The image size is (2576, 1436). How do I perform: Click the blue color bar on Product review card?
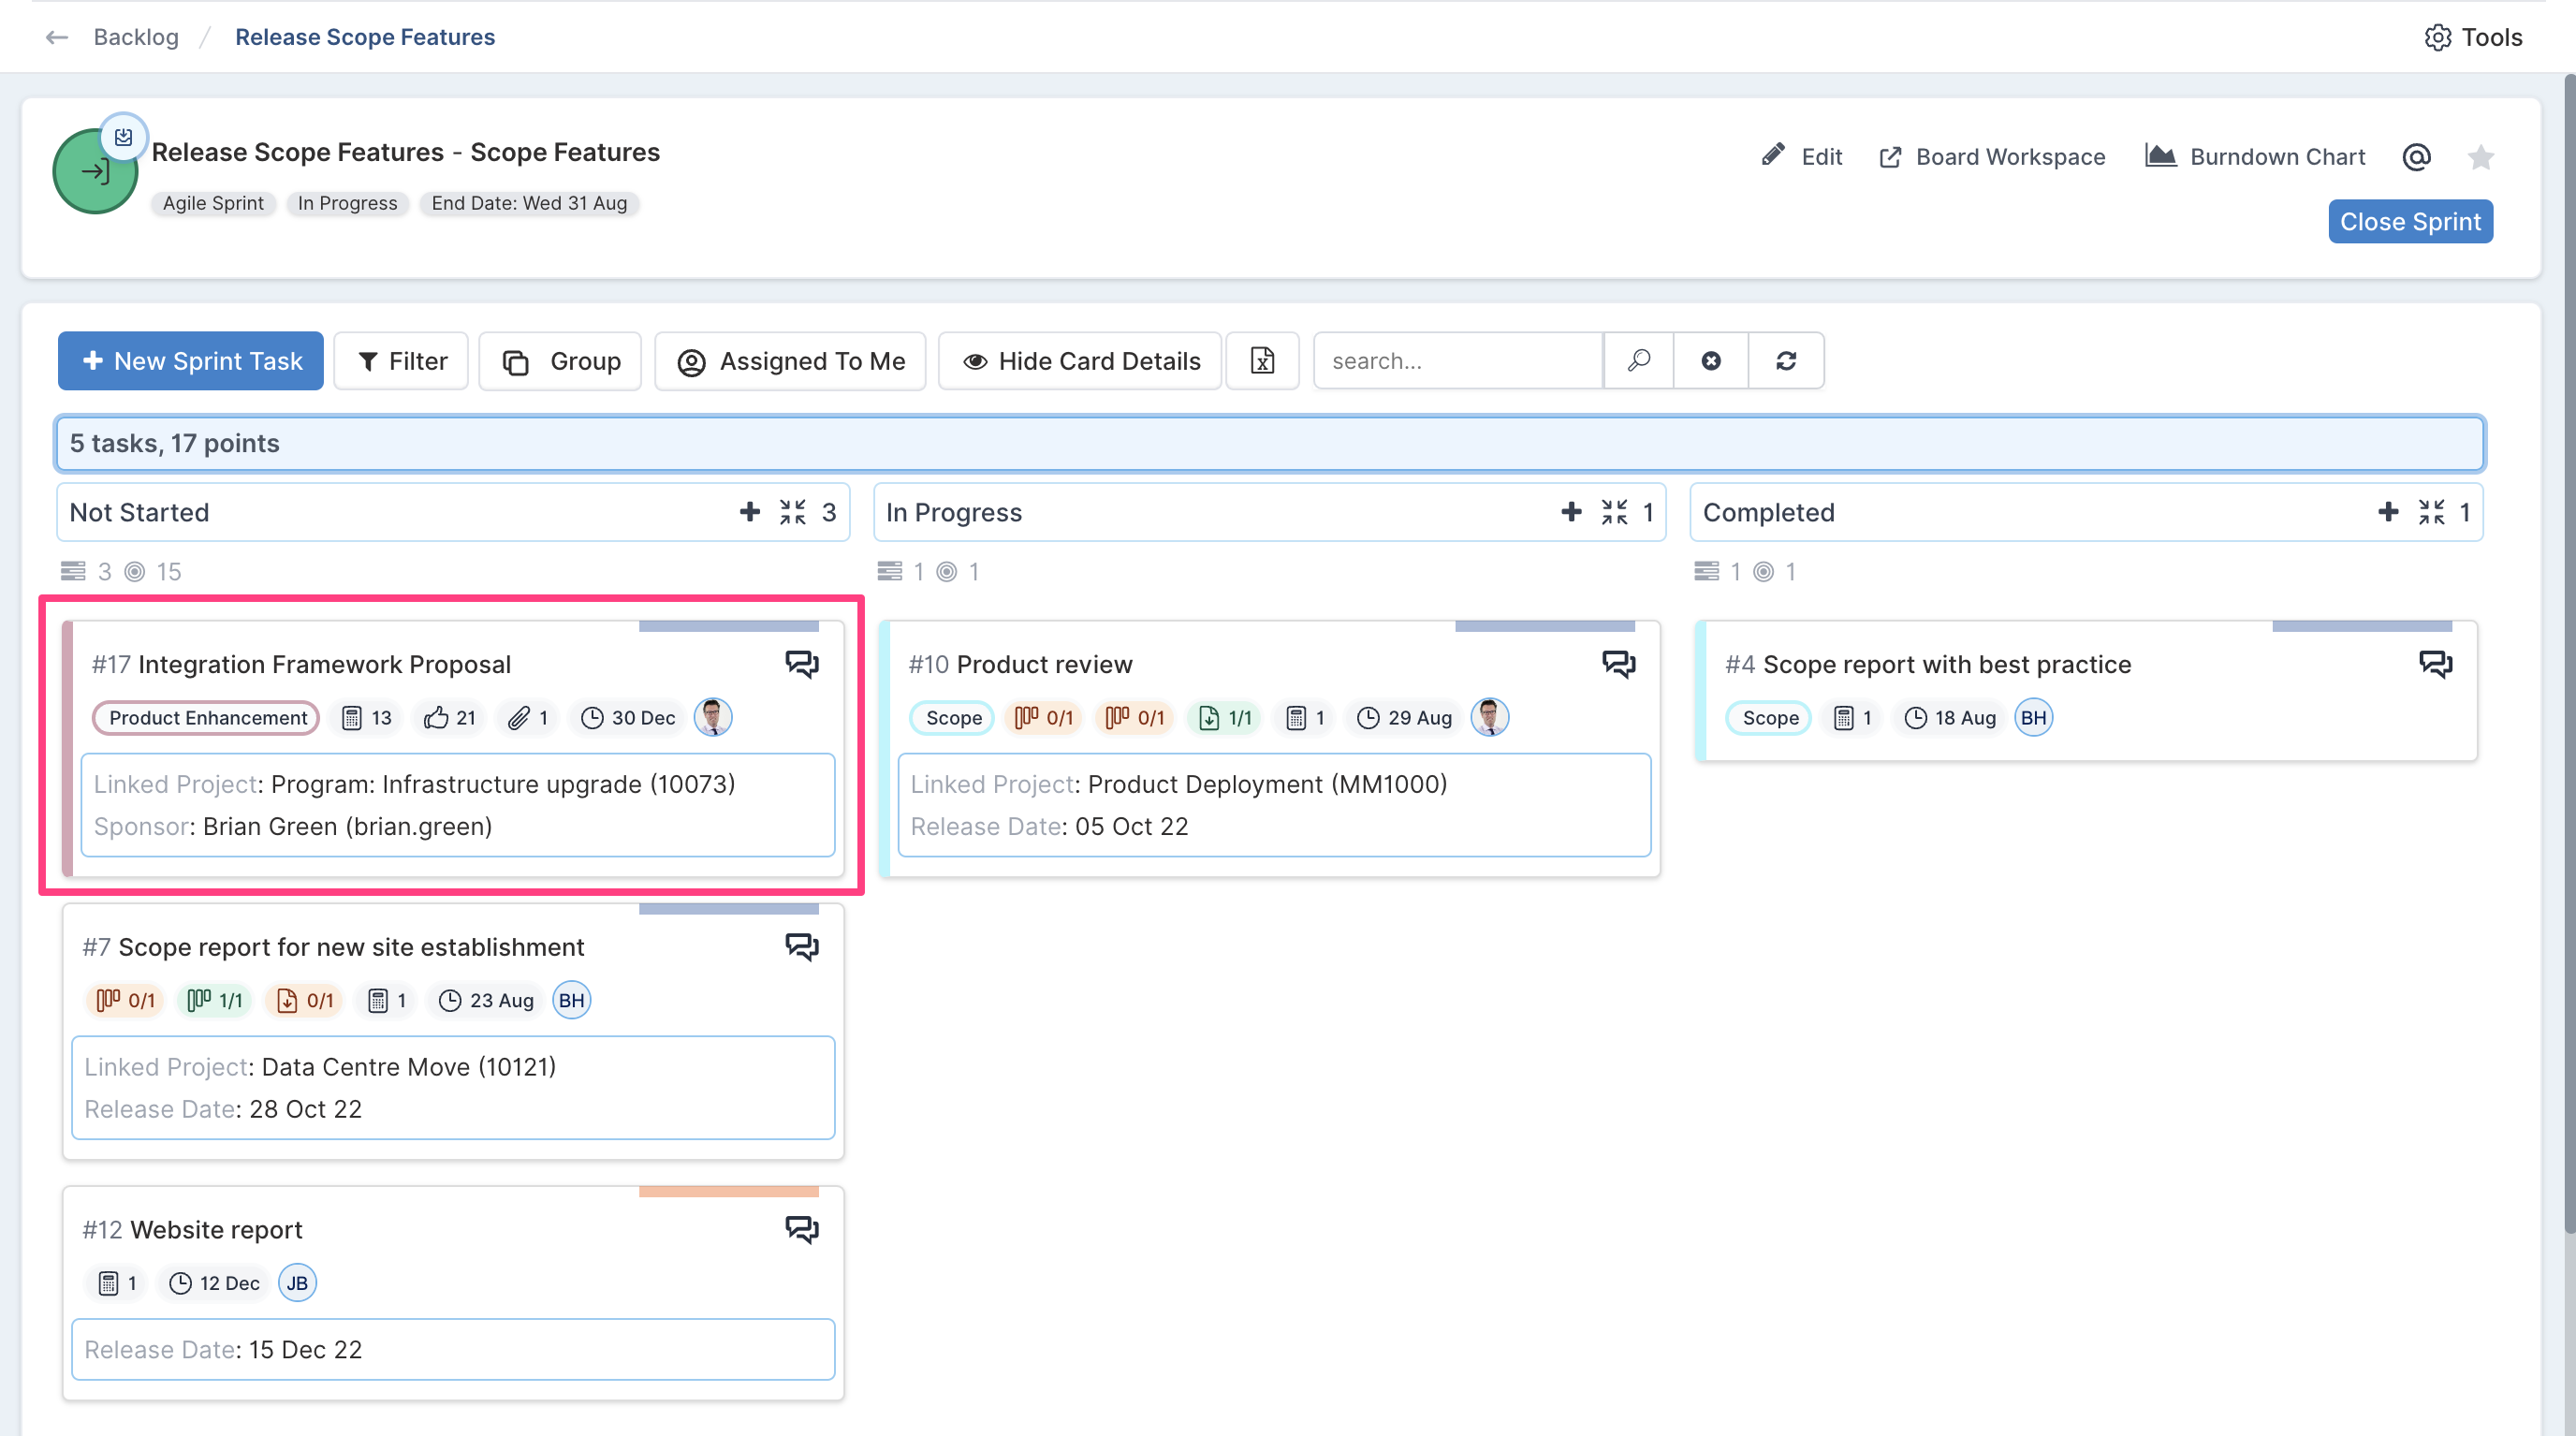point(1545,626)
